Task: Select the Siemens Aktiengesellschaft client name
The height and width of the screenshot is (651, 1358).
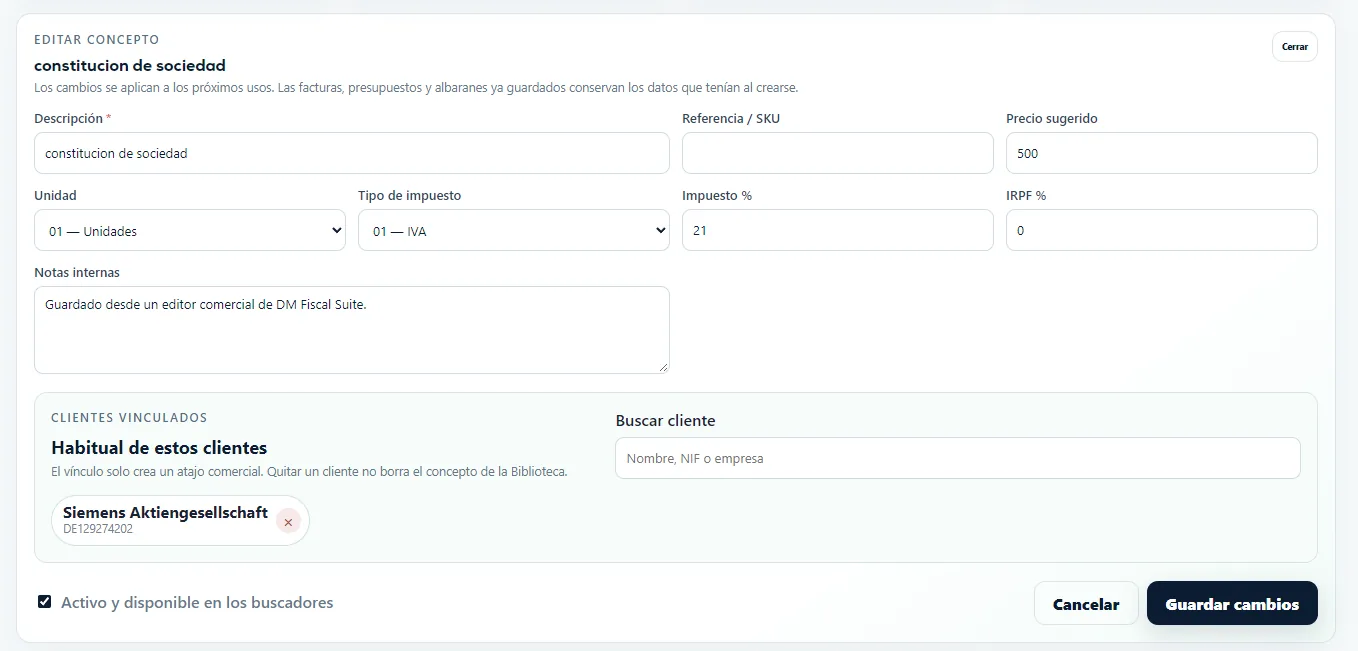Action: click(x=165, y=512)
